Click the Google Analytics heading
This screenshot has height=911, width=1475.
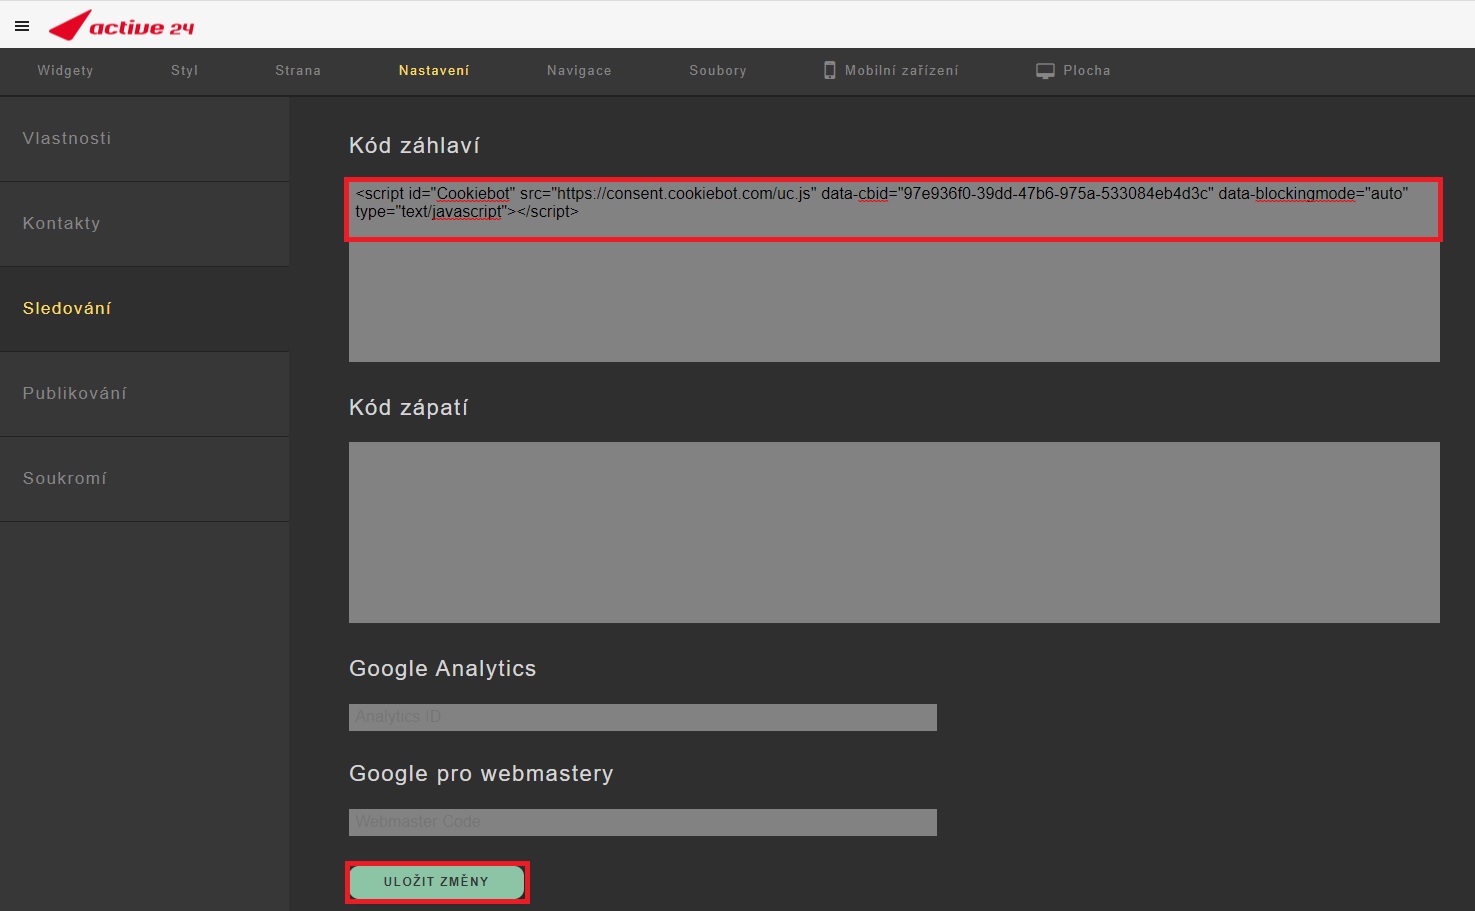(442, 669)
